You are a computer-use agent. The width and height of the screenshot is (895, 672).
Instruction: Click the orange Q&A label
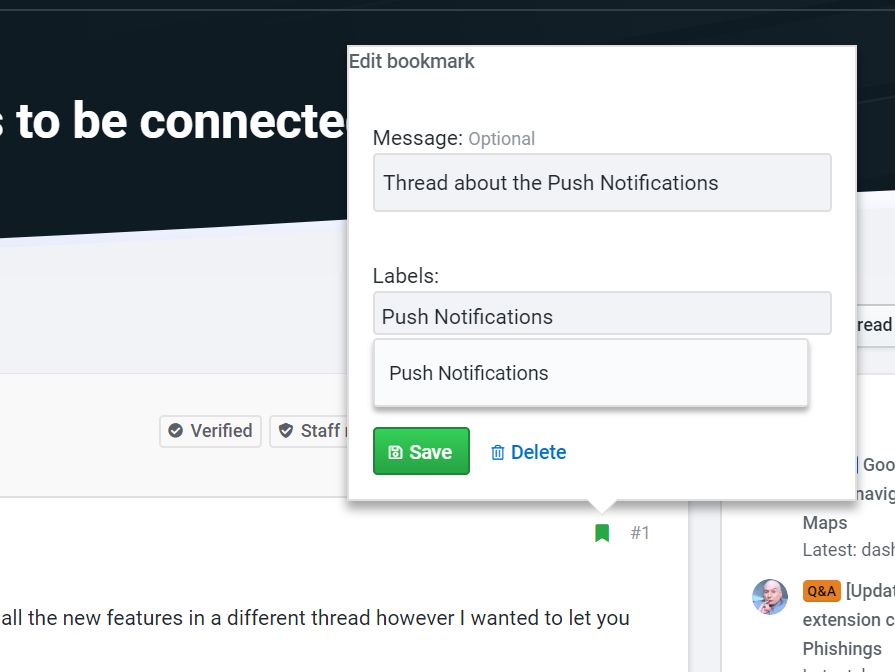821,590
